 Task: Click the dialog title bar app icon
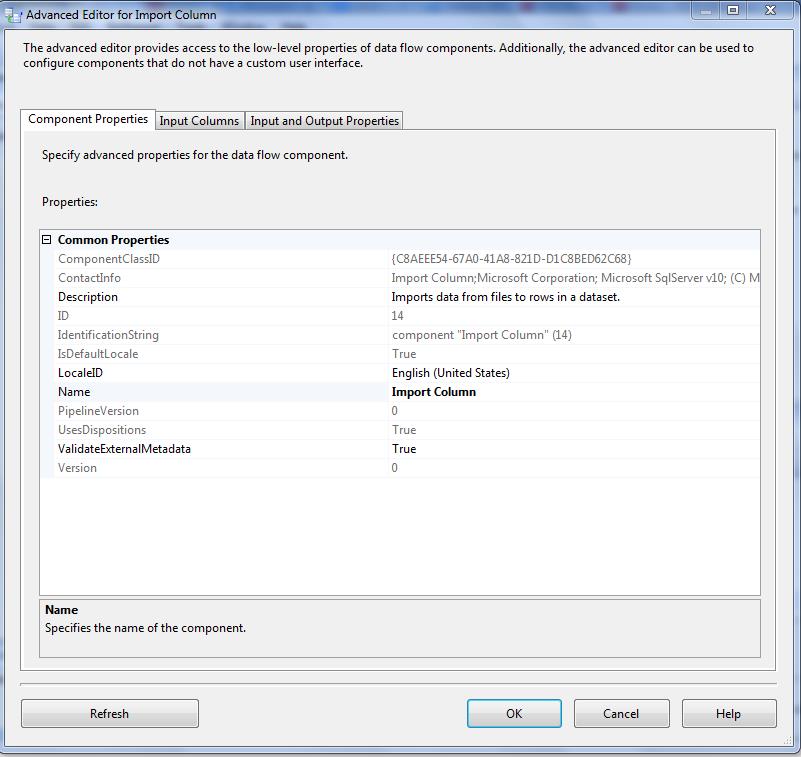coord(13,15)
